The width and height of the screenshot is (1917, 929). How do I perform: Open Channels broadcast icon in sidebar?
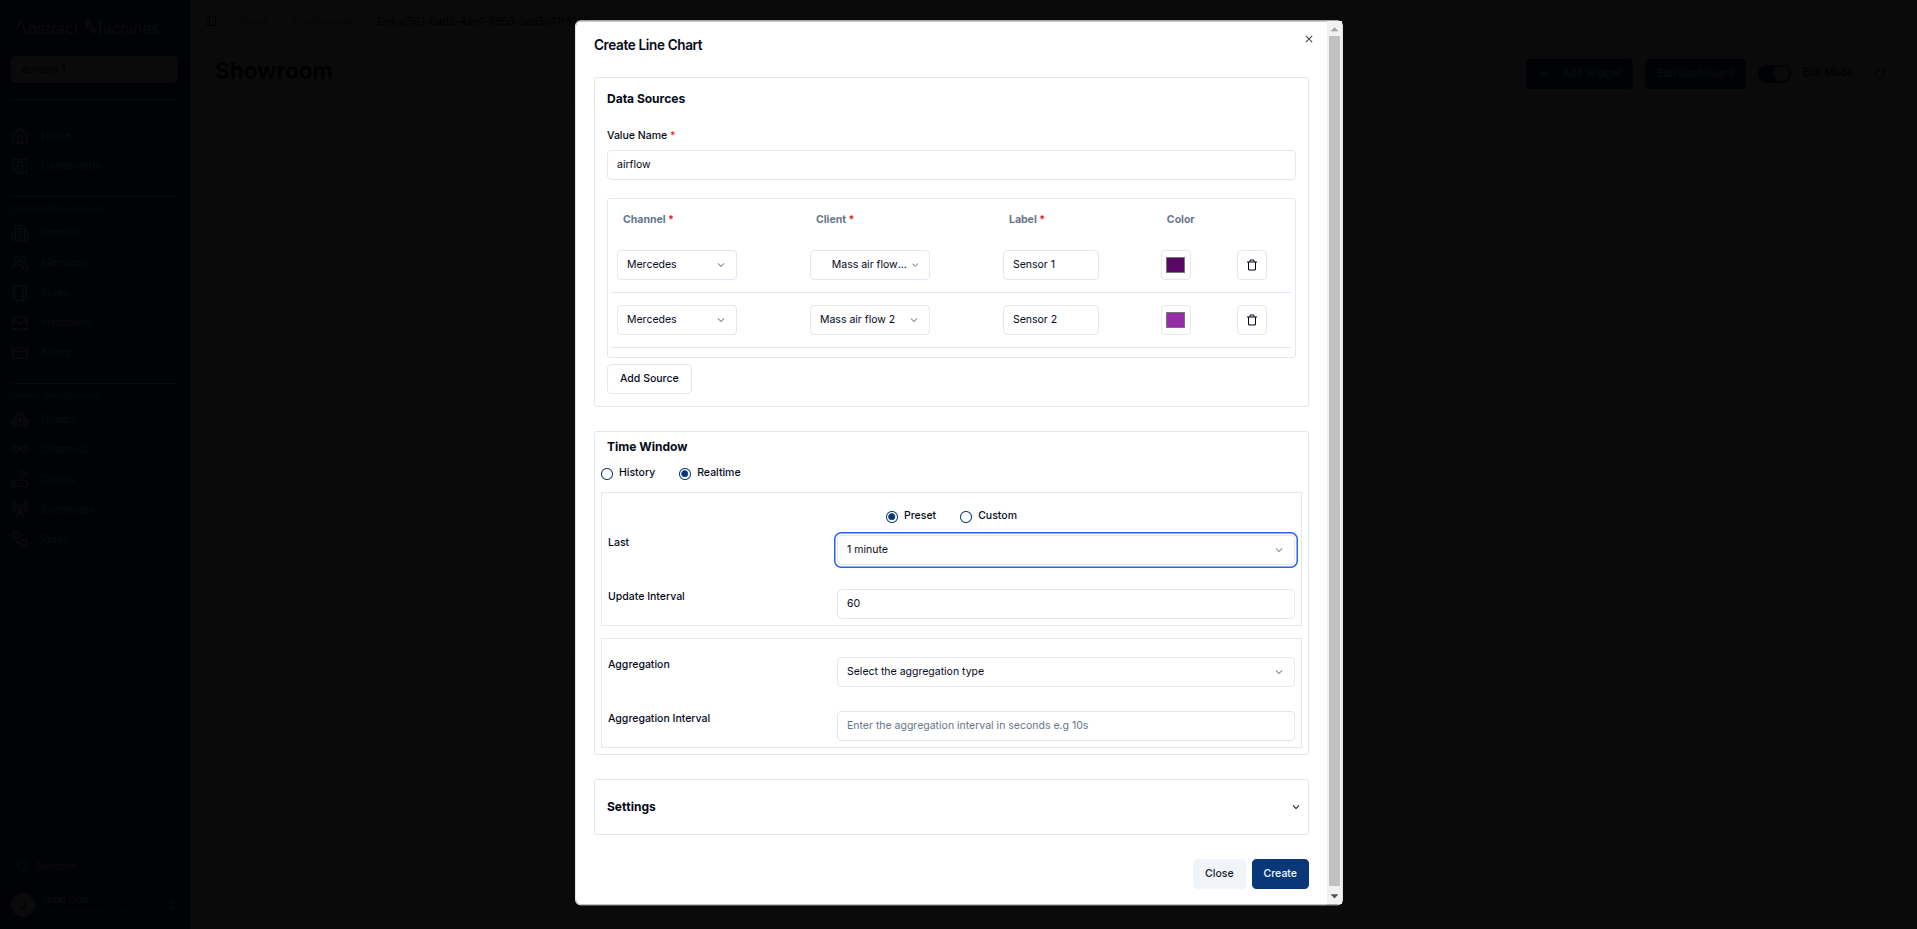tap(20, 449)
